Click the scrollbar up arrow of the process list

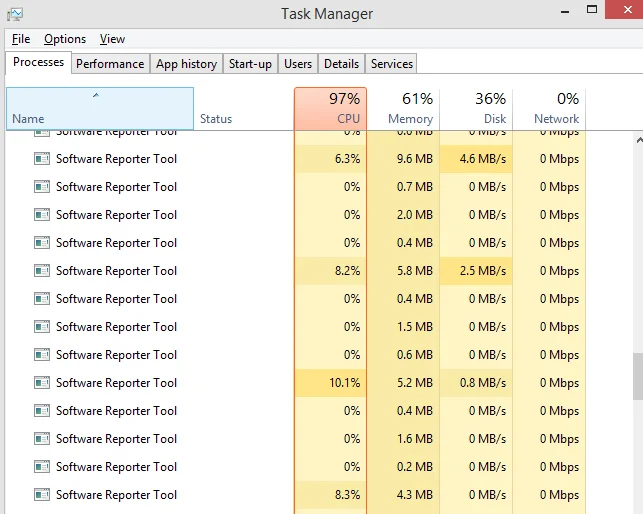(639, 140)
